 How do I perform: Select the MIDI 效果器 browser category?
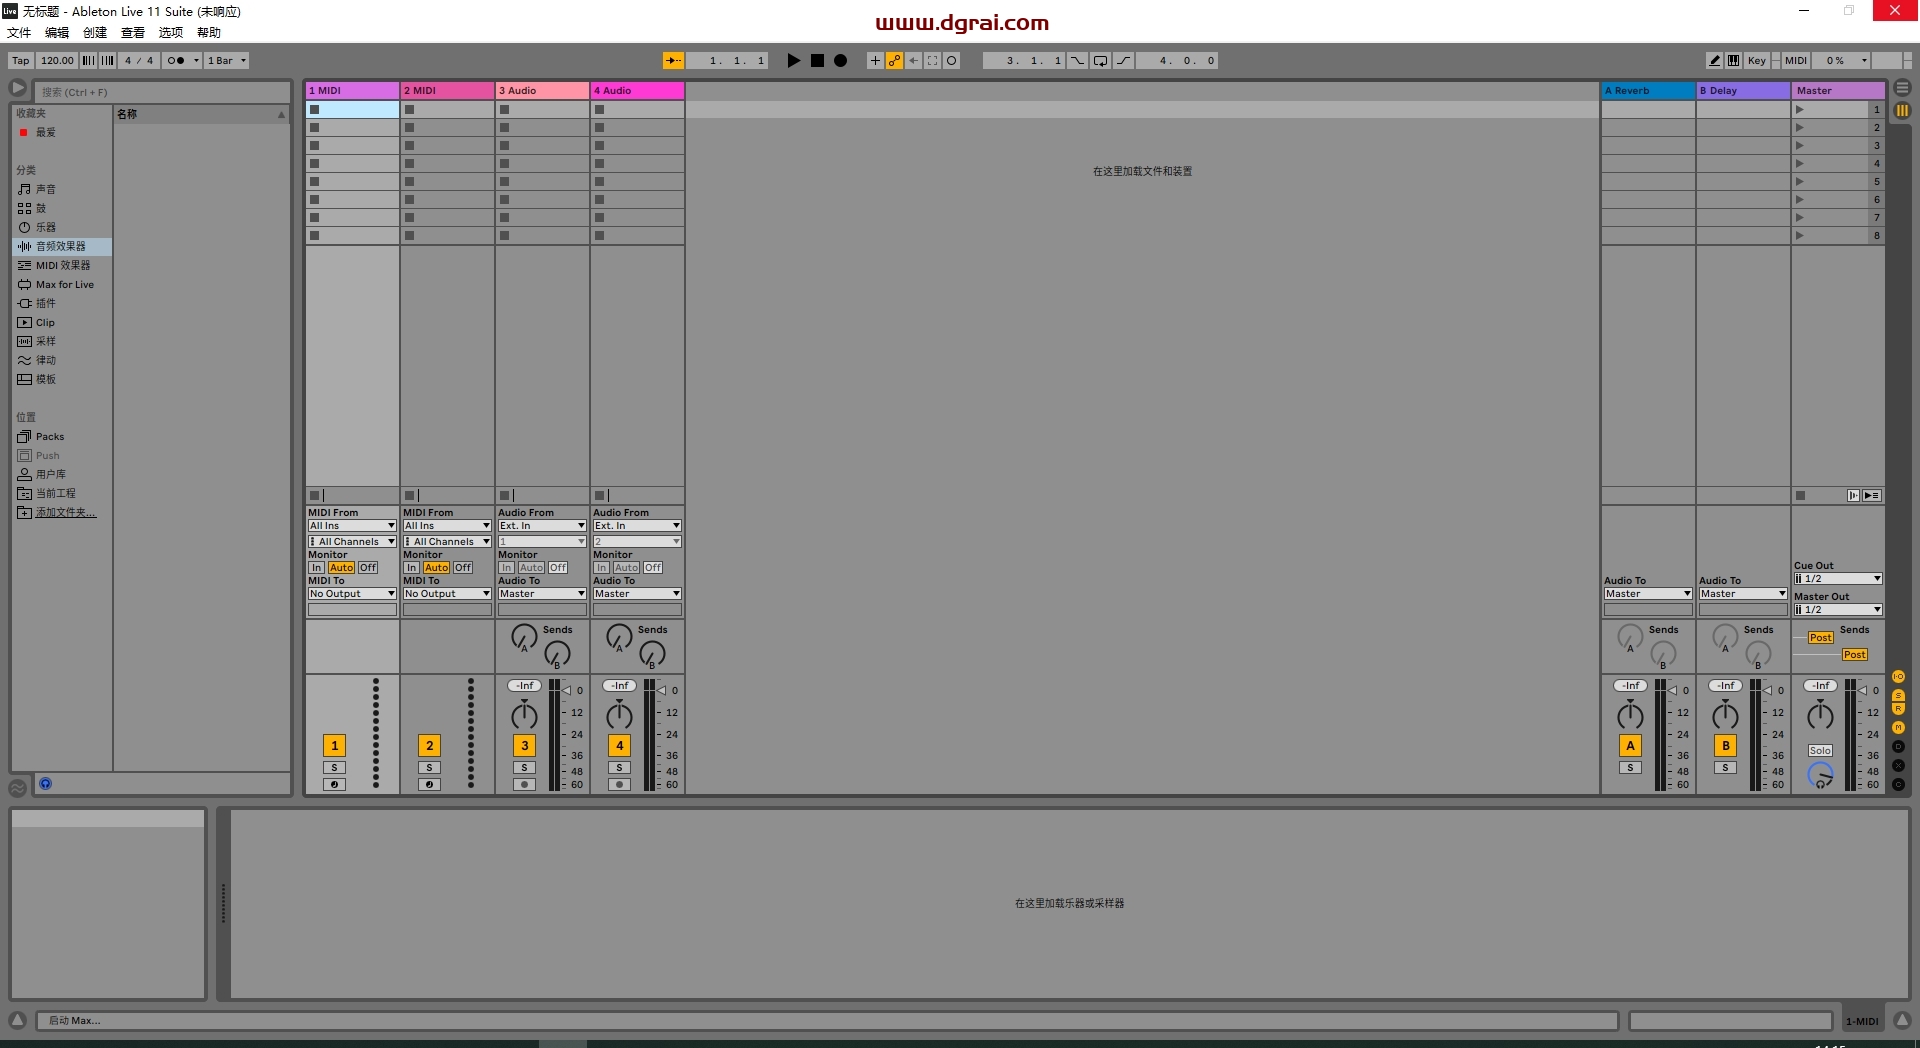click(63, 265)
